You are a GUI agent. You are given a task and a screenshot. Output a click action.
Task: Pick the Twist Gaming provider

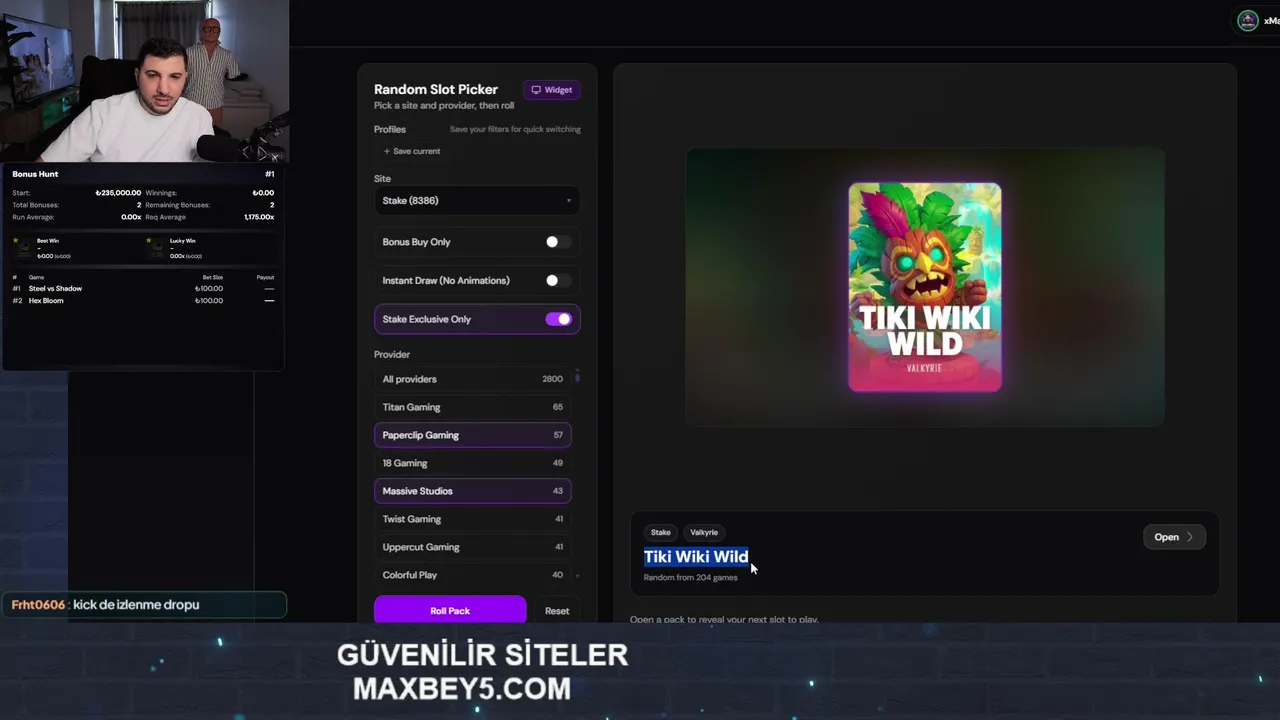point(472,519)
